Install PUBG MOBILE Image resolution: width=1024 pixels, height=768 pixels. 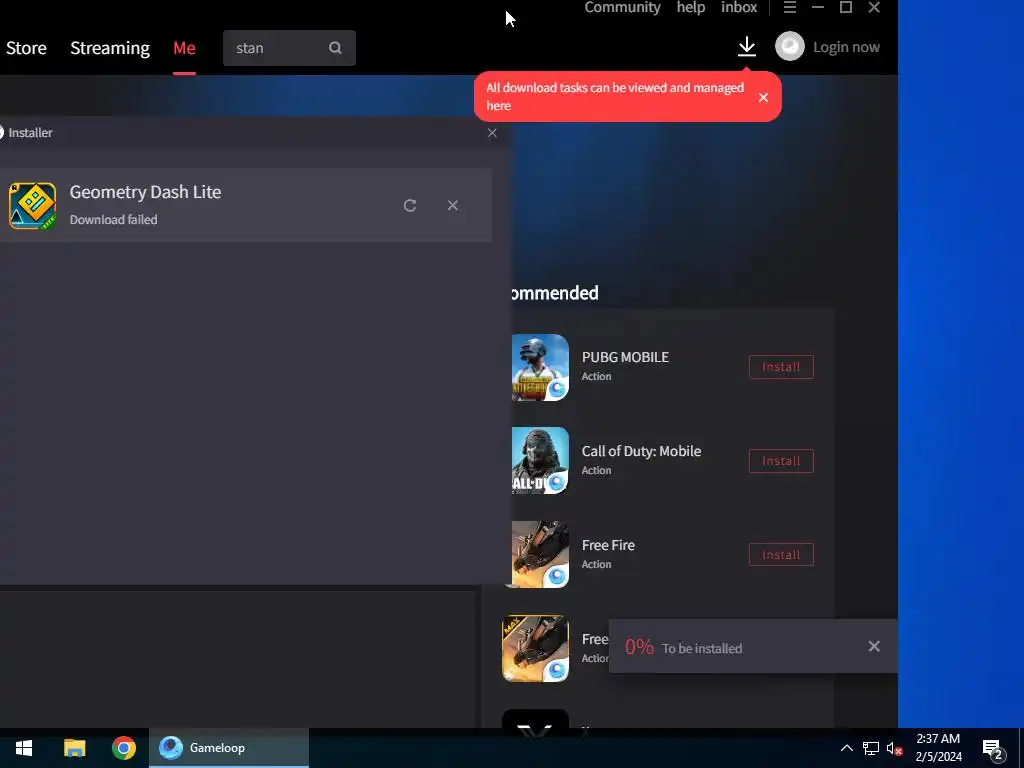[781, 367]
